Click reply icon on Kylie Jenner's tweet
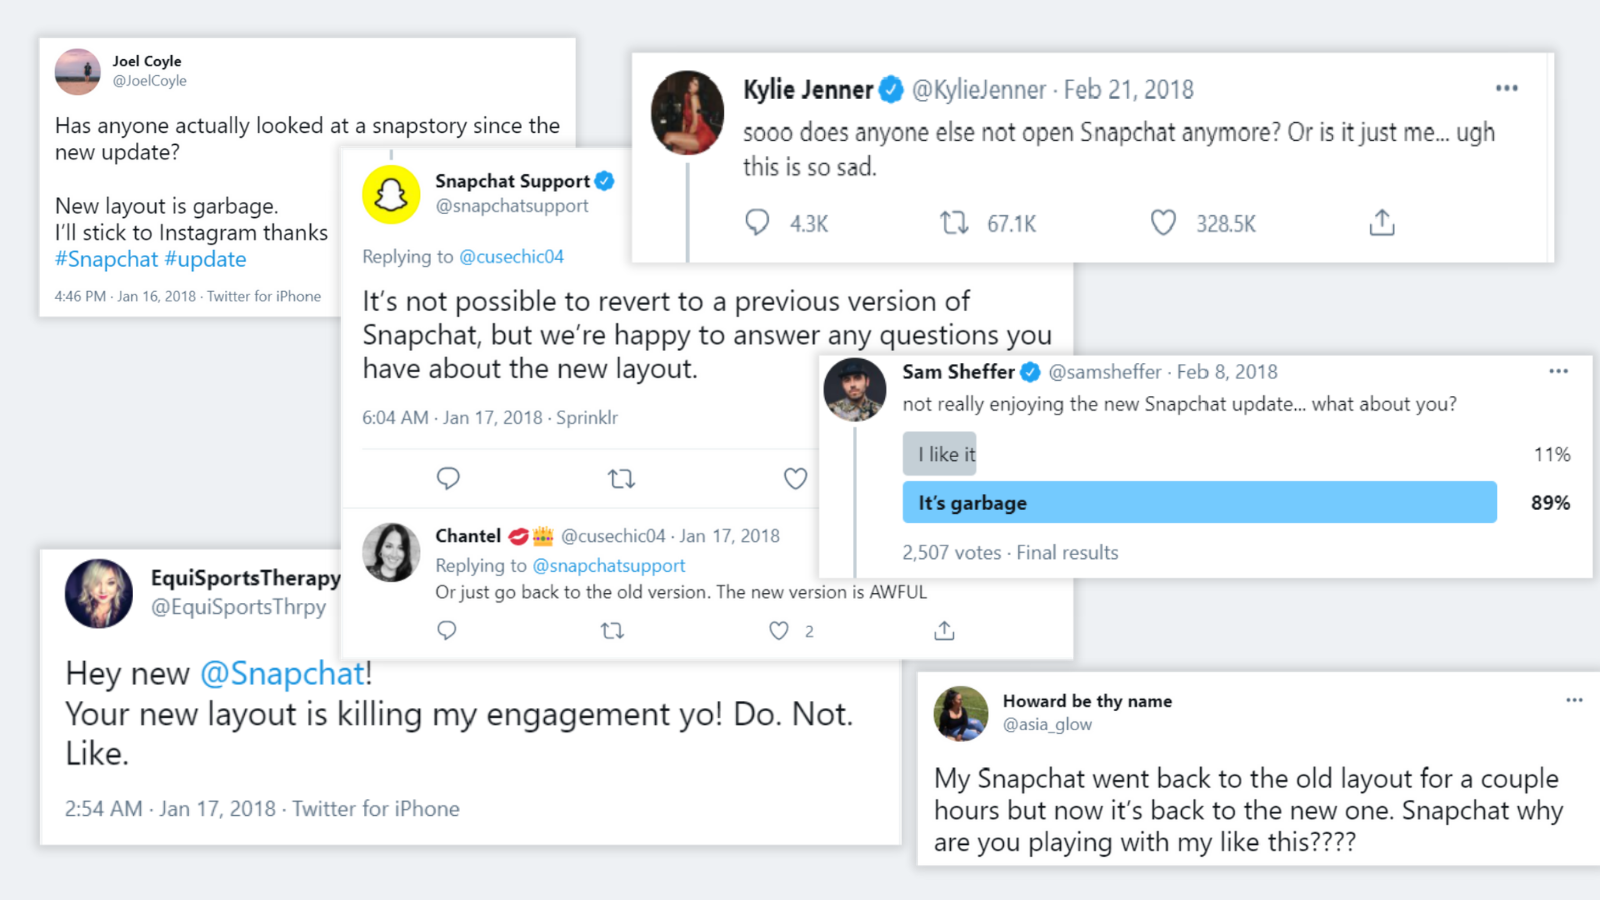Image resolution: width=1600 pixels, height=900 pixels. click(x=757, y=222)
